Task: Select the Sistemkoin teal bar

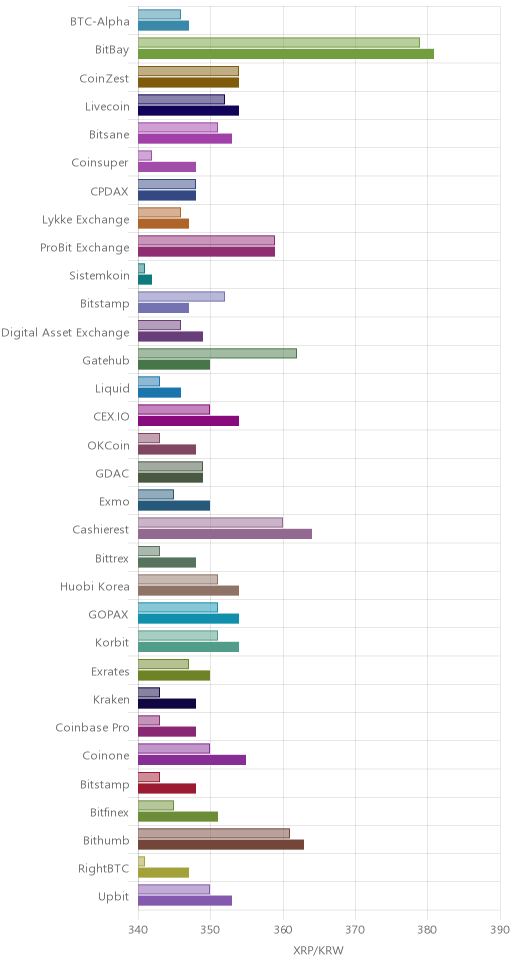Action: click(145, 280)
